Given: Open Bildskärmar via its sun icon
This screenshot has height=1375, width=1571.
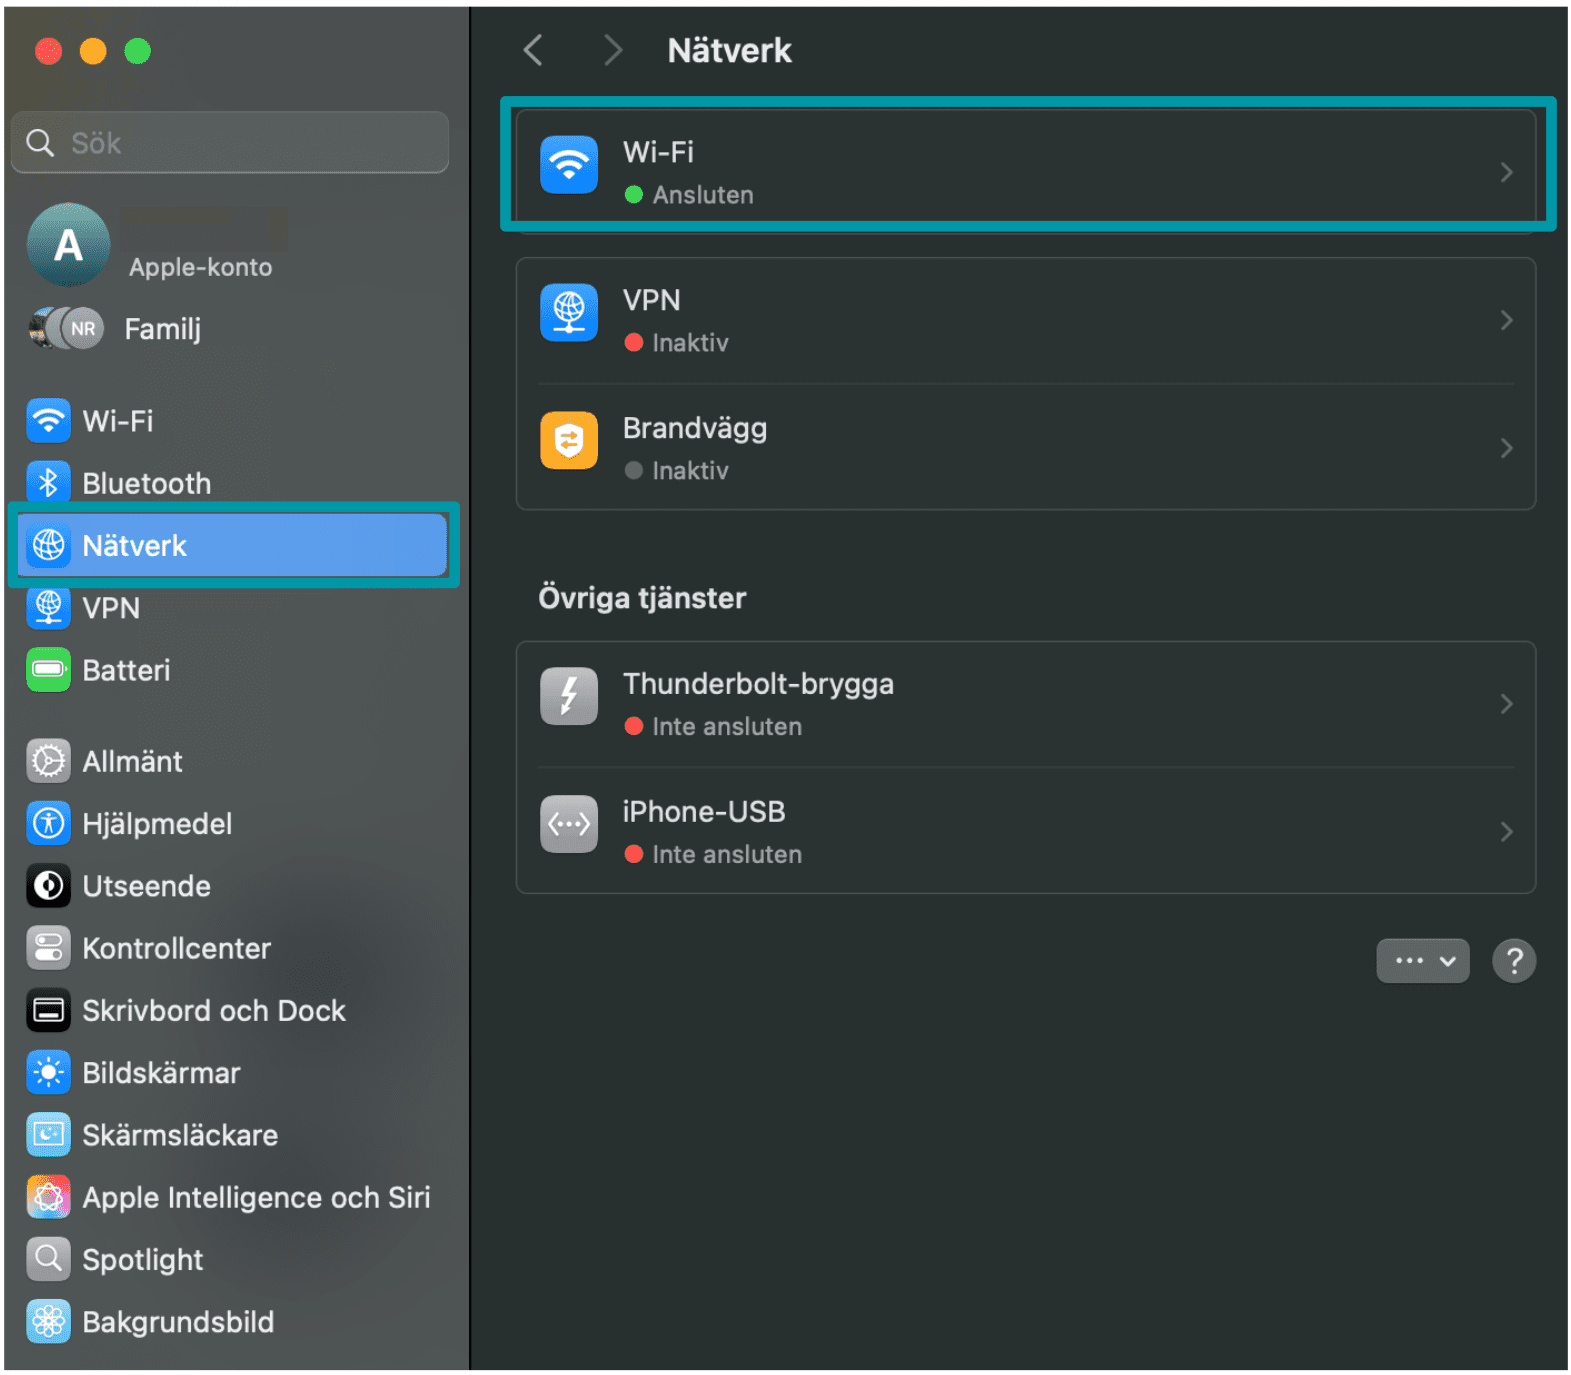Looking at the screenshot, I should tap(48, 1073).
